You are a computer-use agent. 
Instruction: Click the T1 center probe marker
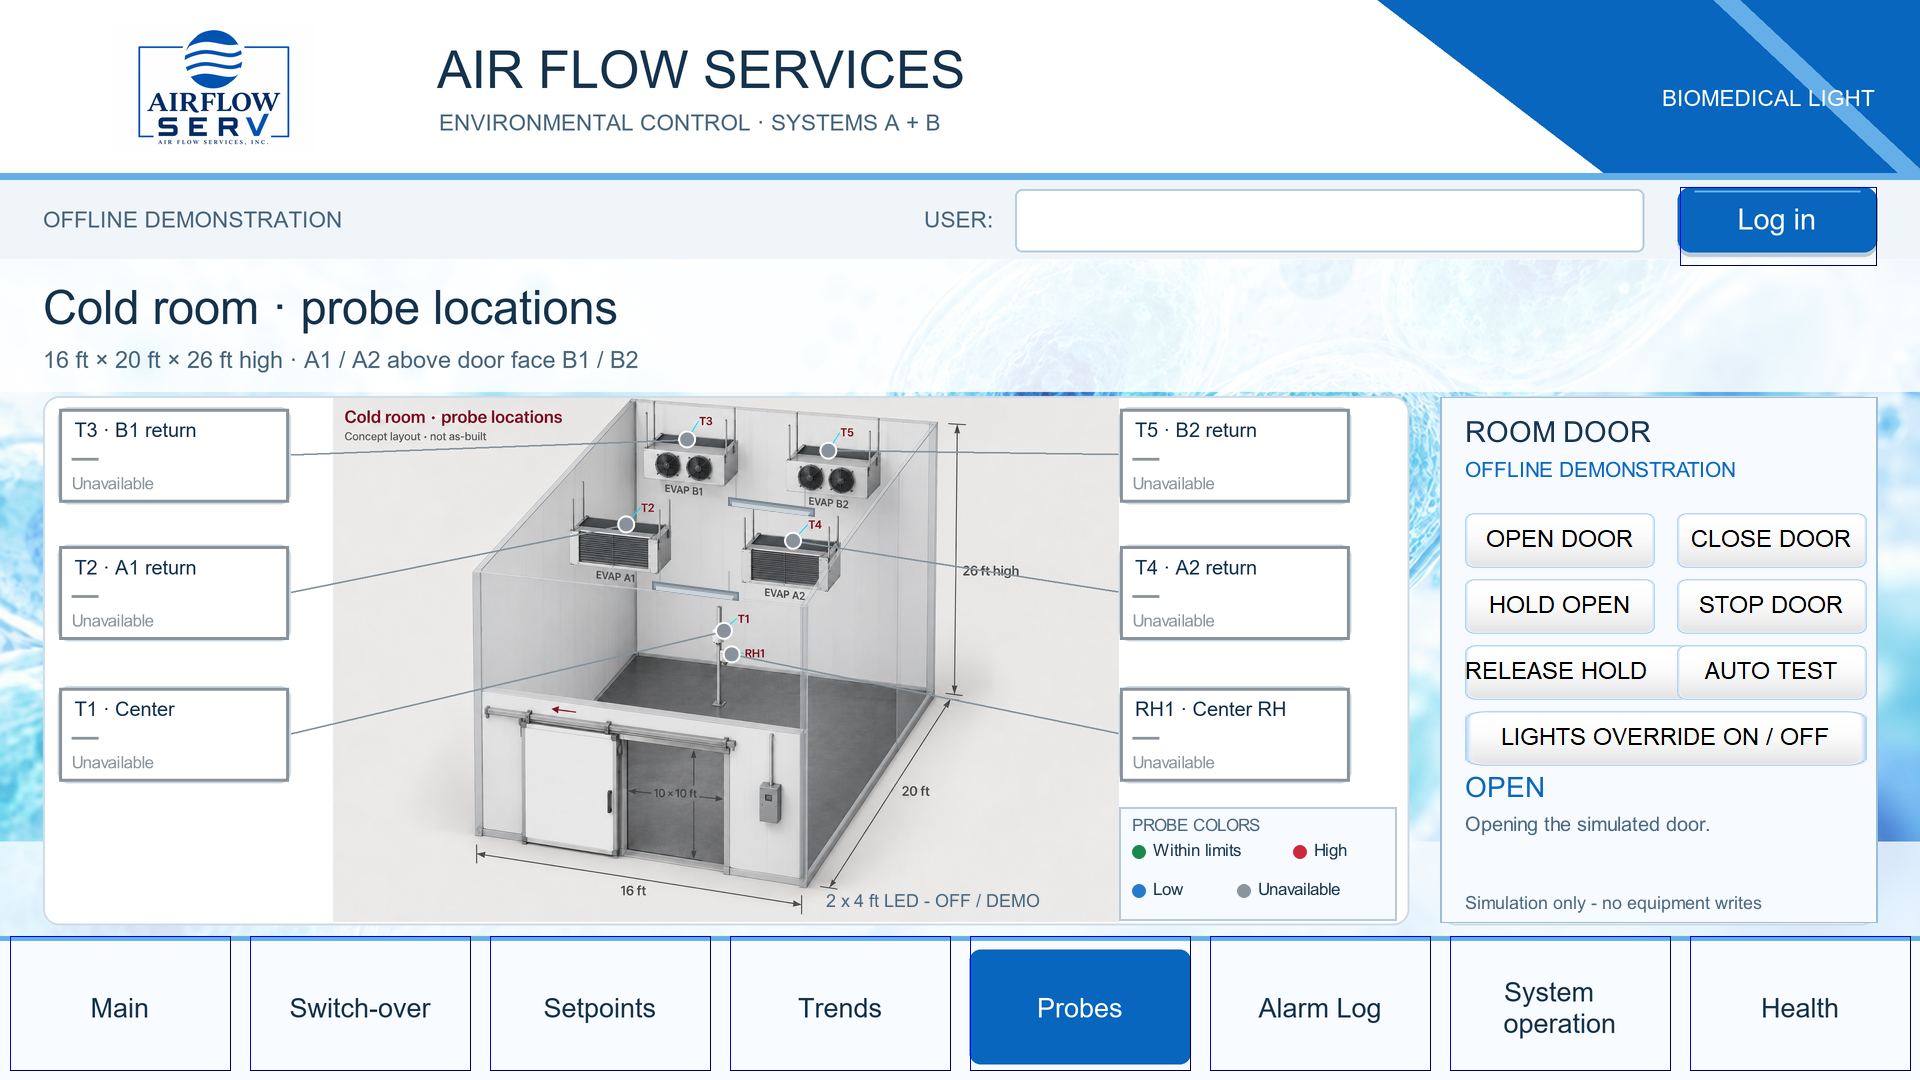coord(724,631)
